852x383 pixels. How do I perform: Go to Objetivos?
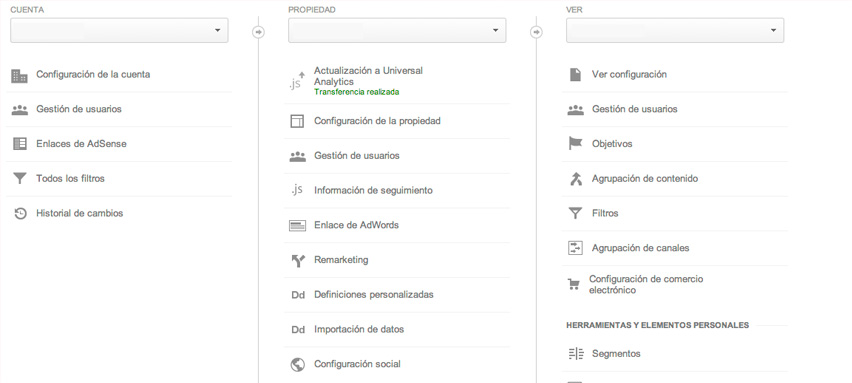tap(612, 144)
